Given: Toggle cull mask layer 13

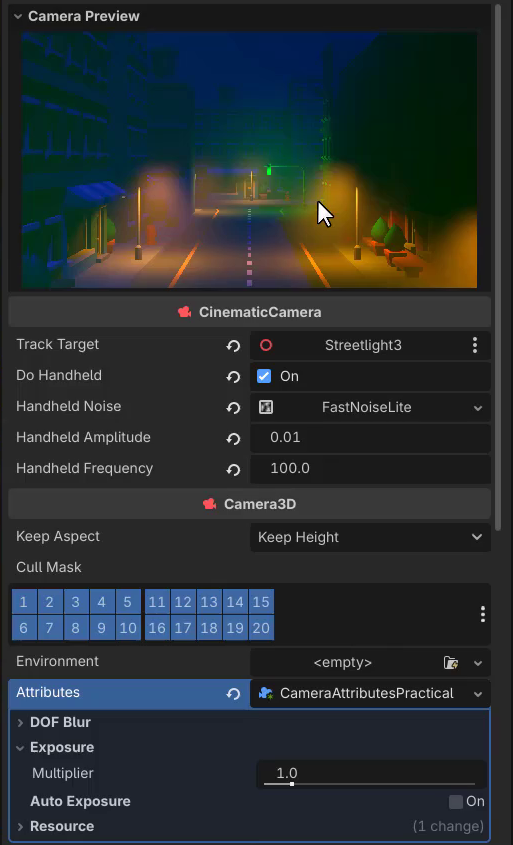Looking at the screenshot, I should (x=209, y=602).
